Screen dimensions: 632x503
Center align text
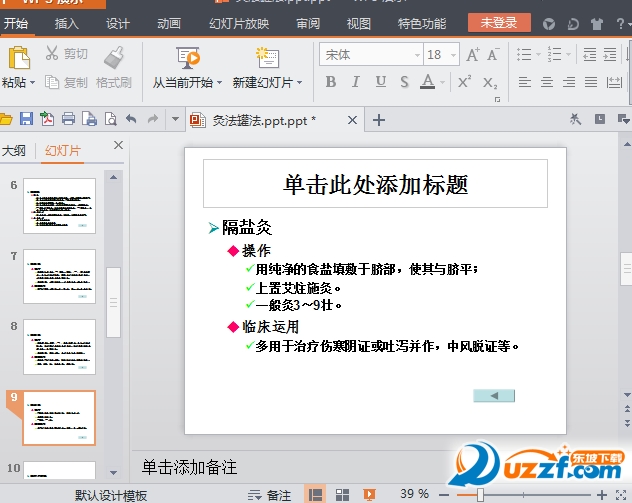coord(547,82)
